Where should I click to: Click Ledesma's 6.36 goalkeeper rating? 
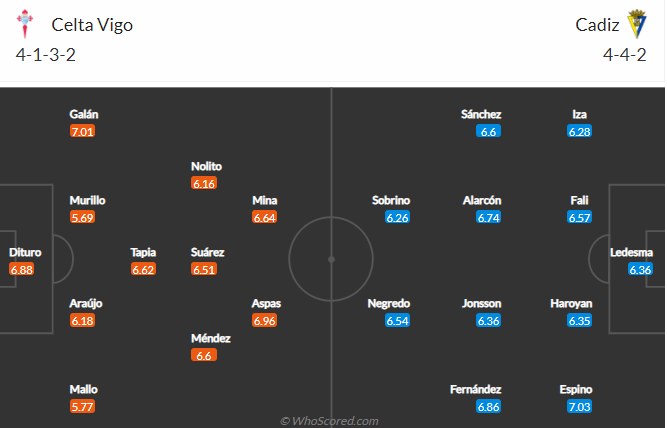point(640,270)
